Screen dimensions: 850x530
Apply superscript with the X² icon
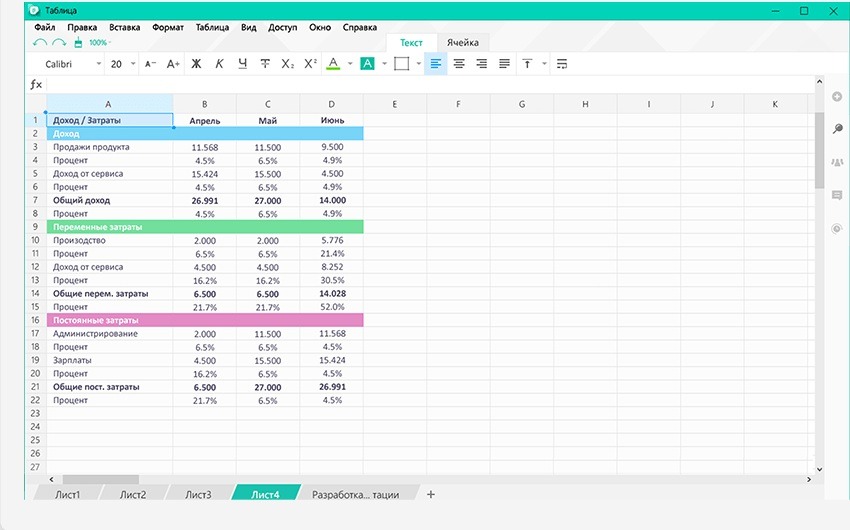[310, 64]
